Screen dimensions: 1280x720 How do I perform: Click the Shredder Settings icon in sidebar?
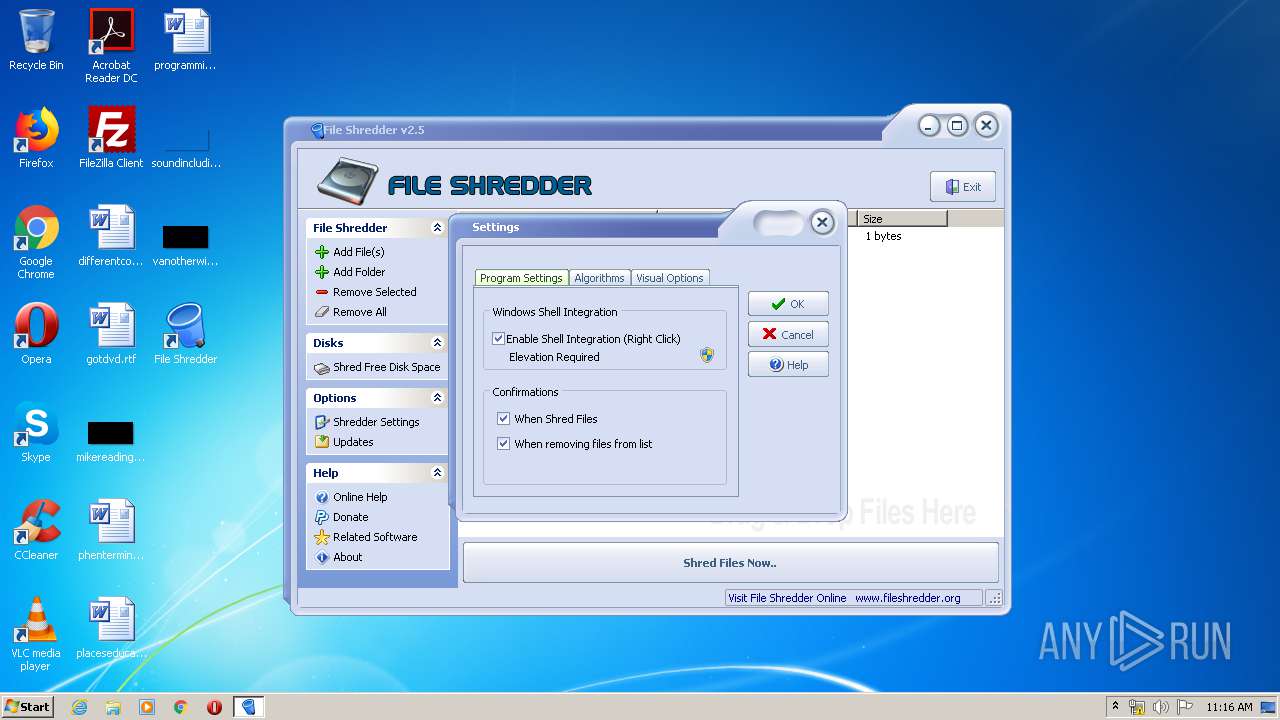pos(322,422)
